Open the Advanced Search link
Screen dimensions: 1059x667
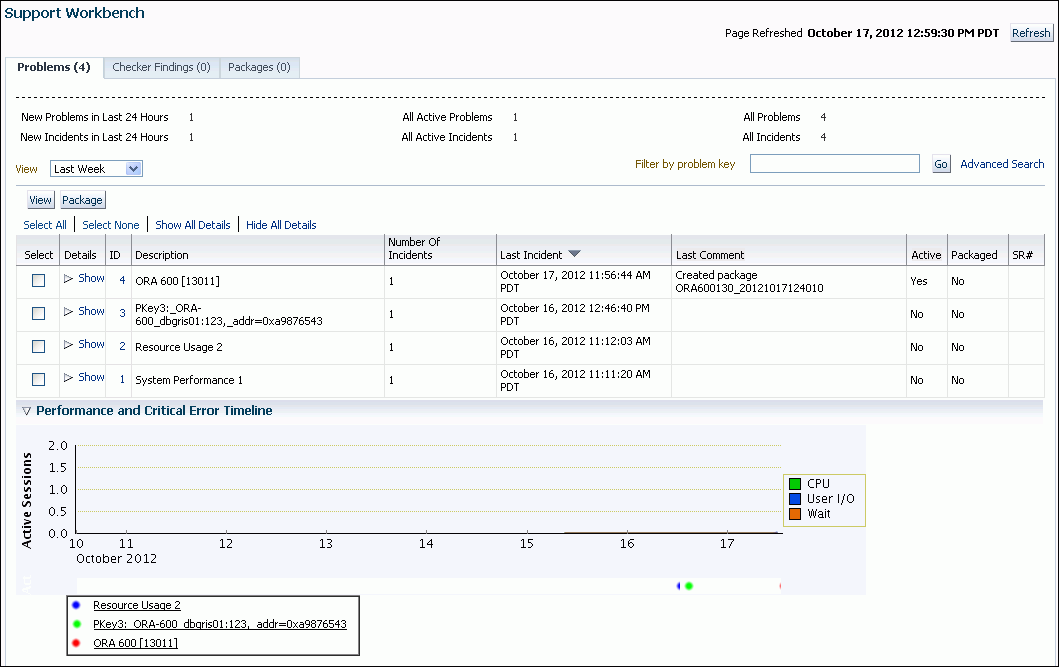tap(1002, 164)
